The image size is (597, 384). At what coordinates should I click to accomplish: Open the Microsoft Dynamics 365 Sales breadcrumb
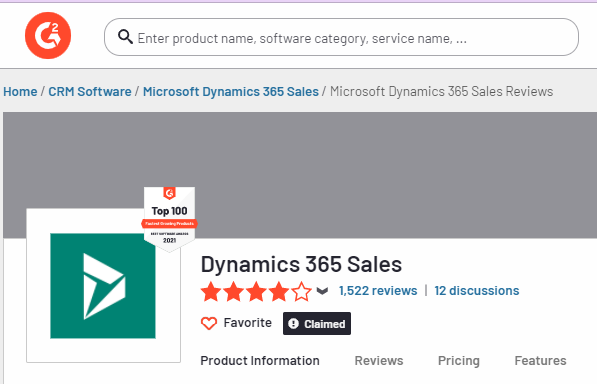tap(231, 91)
